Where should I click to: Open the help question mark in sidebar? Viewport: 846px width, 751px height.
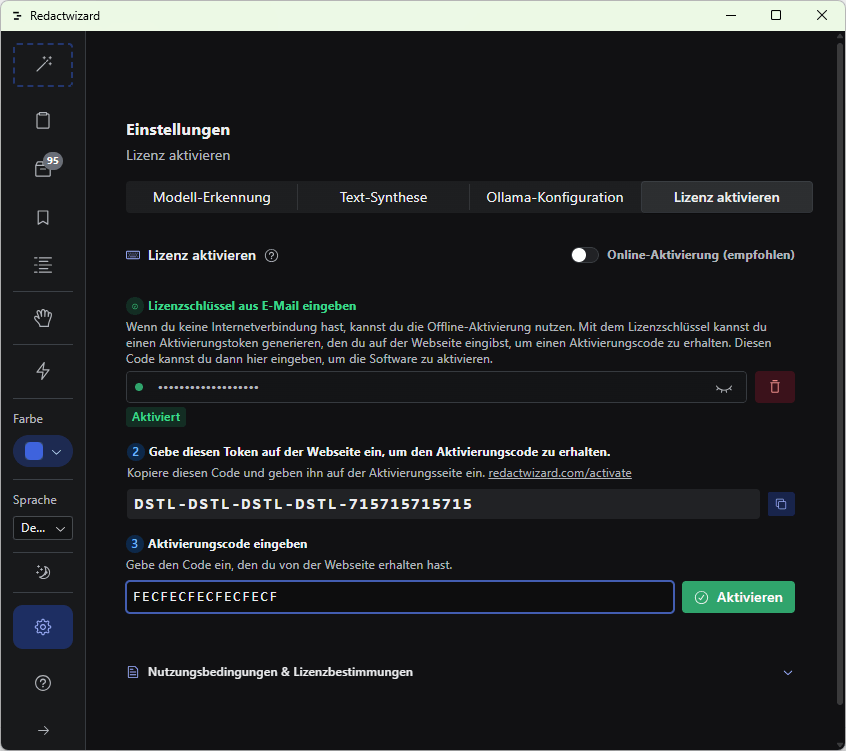tap(43, 683)
